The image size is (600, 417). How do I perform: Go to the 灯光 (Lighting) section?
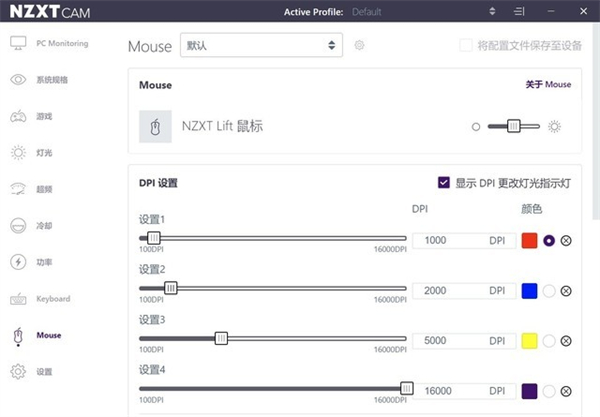coord(42,153)
